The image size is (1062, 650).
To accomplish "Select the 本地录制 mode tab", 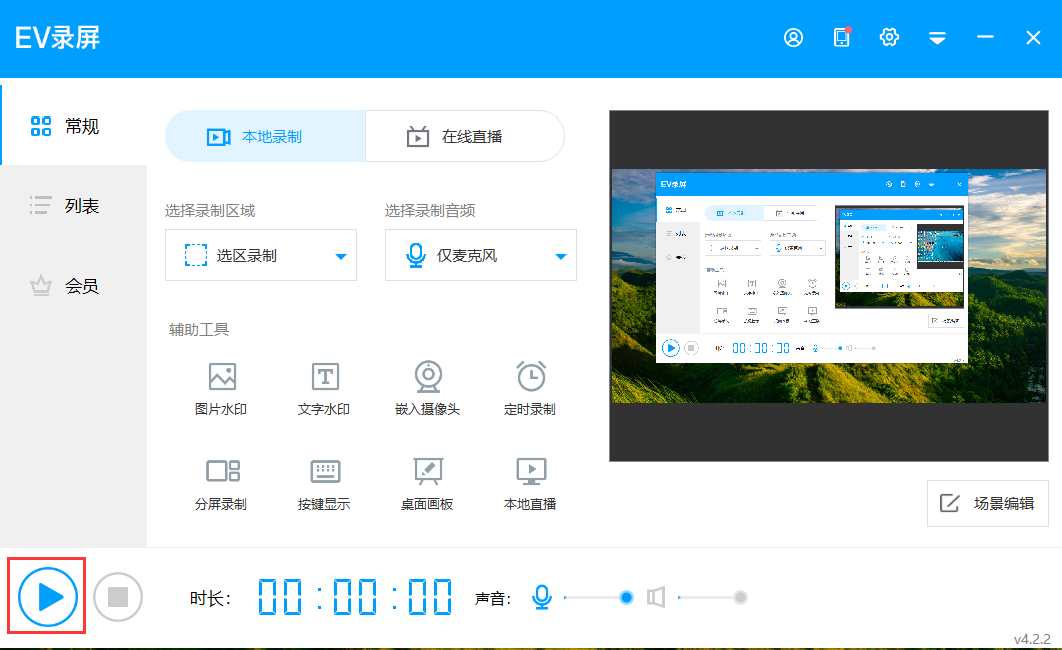I will [x=265, y=136].
